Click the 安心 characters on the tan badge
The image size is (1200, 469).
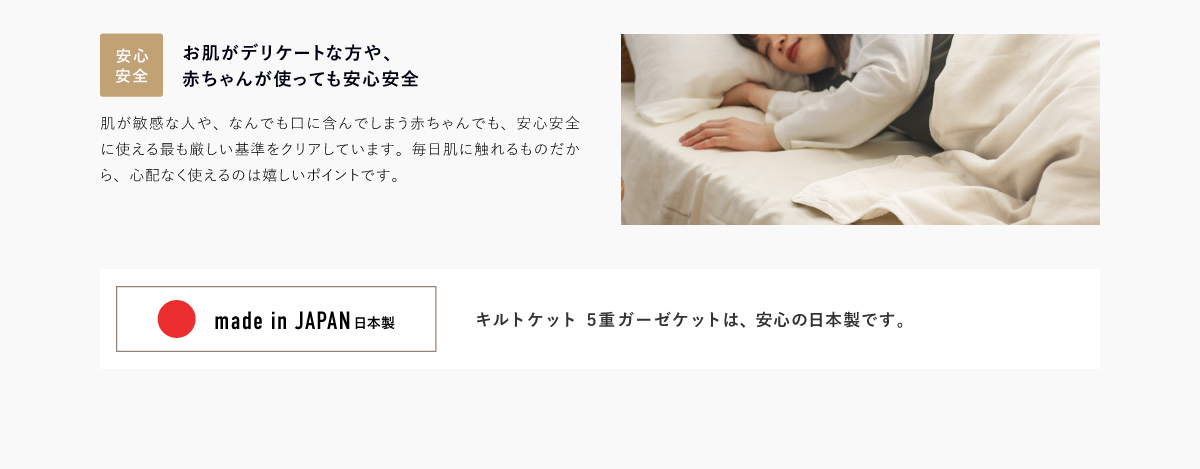coord(132,55)
